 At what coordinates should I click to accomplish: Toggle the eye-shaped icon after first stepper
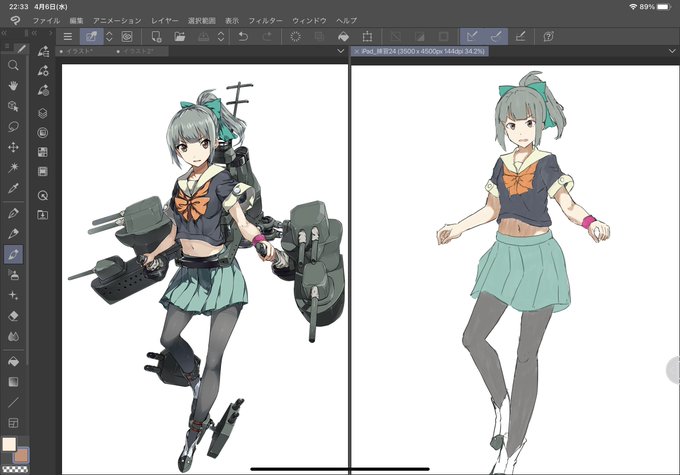pos(127,37)
